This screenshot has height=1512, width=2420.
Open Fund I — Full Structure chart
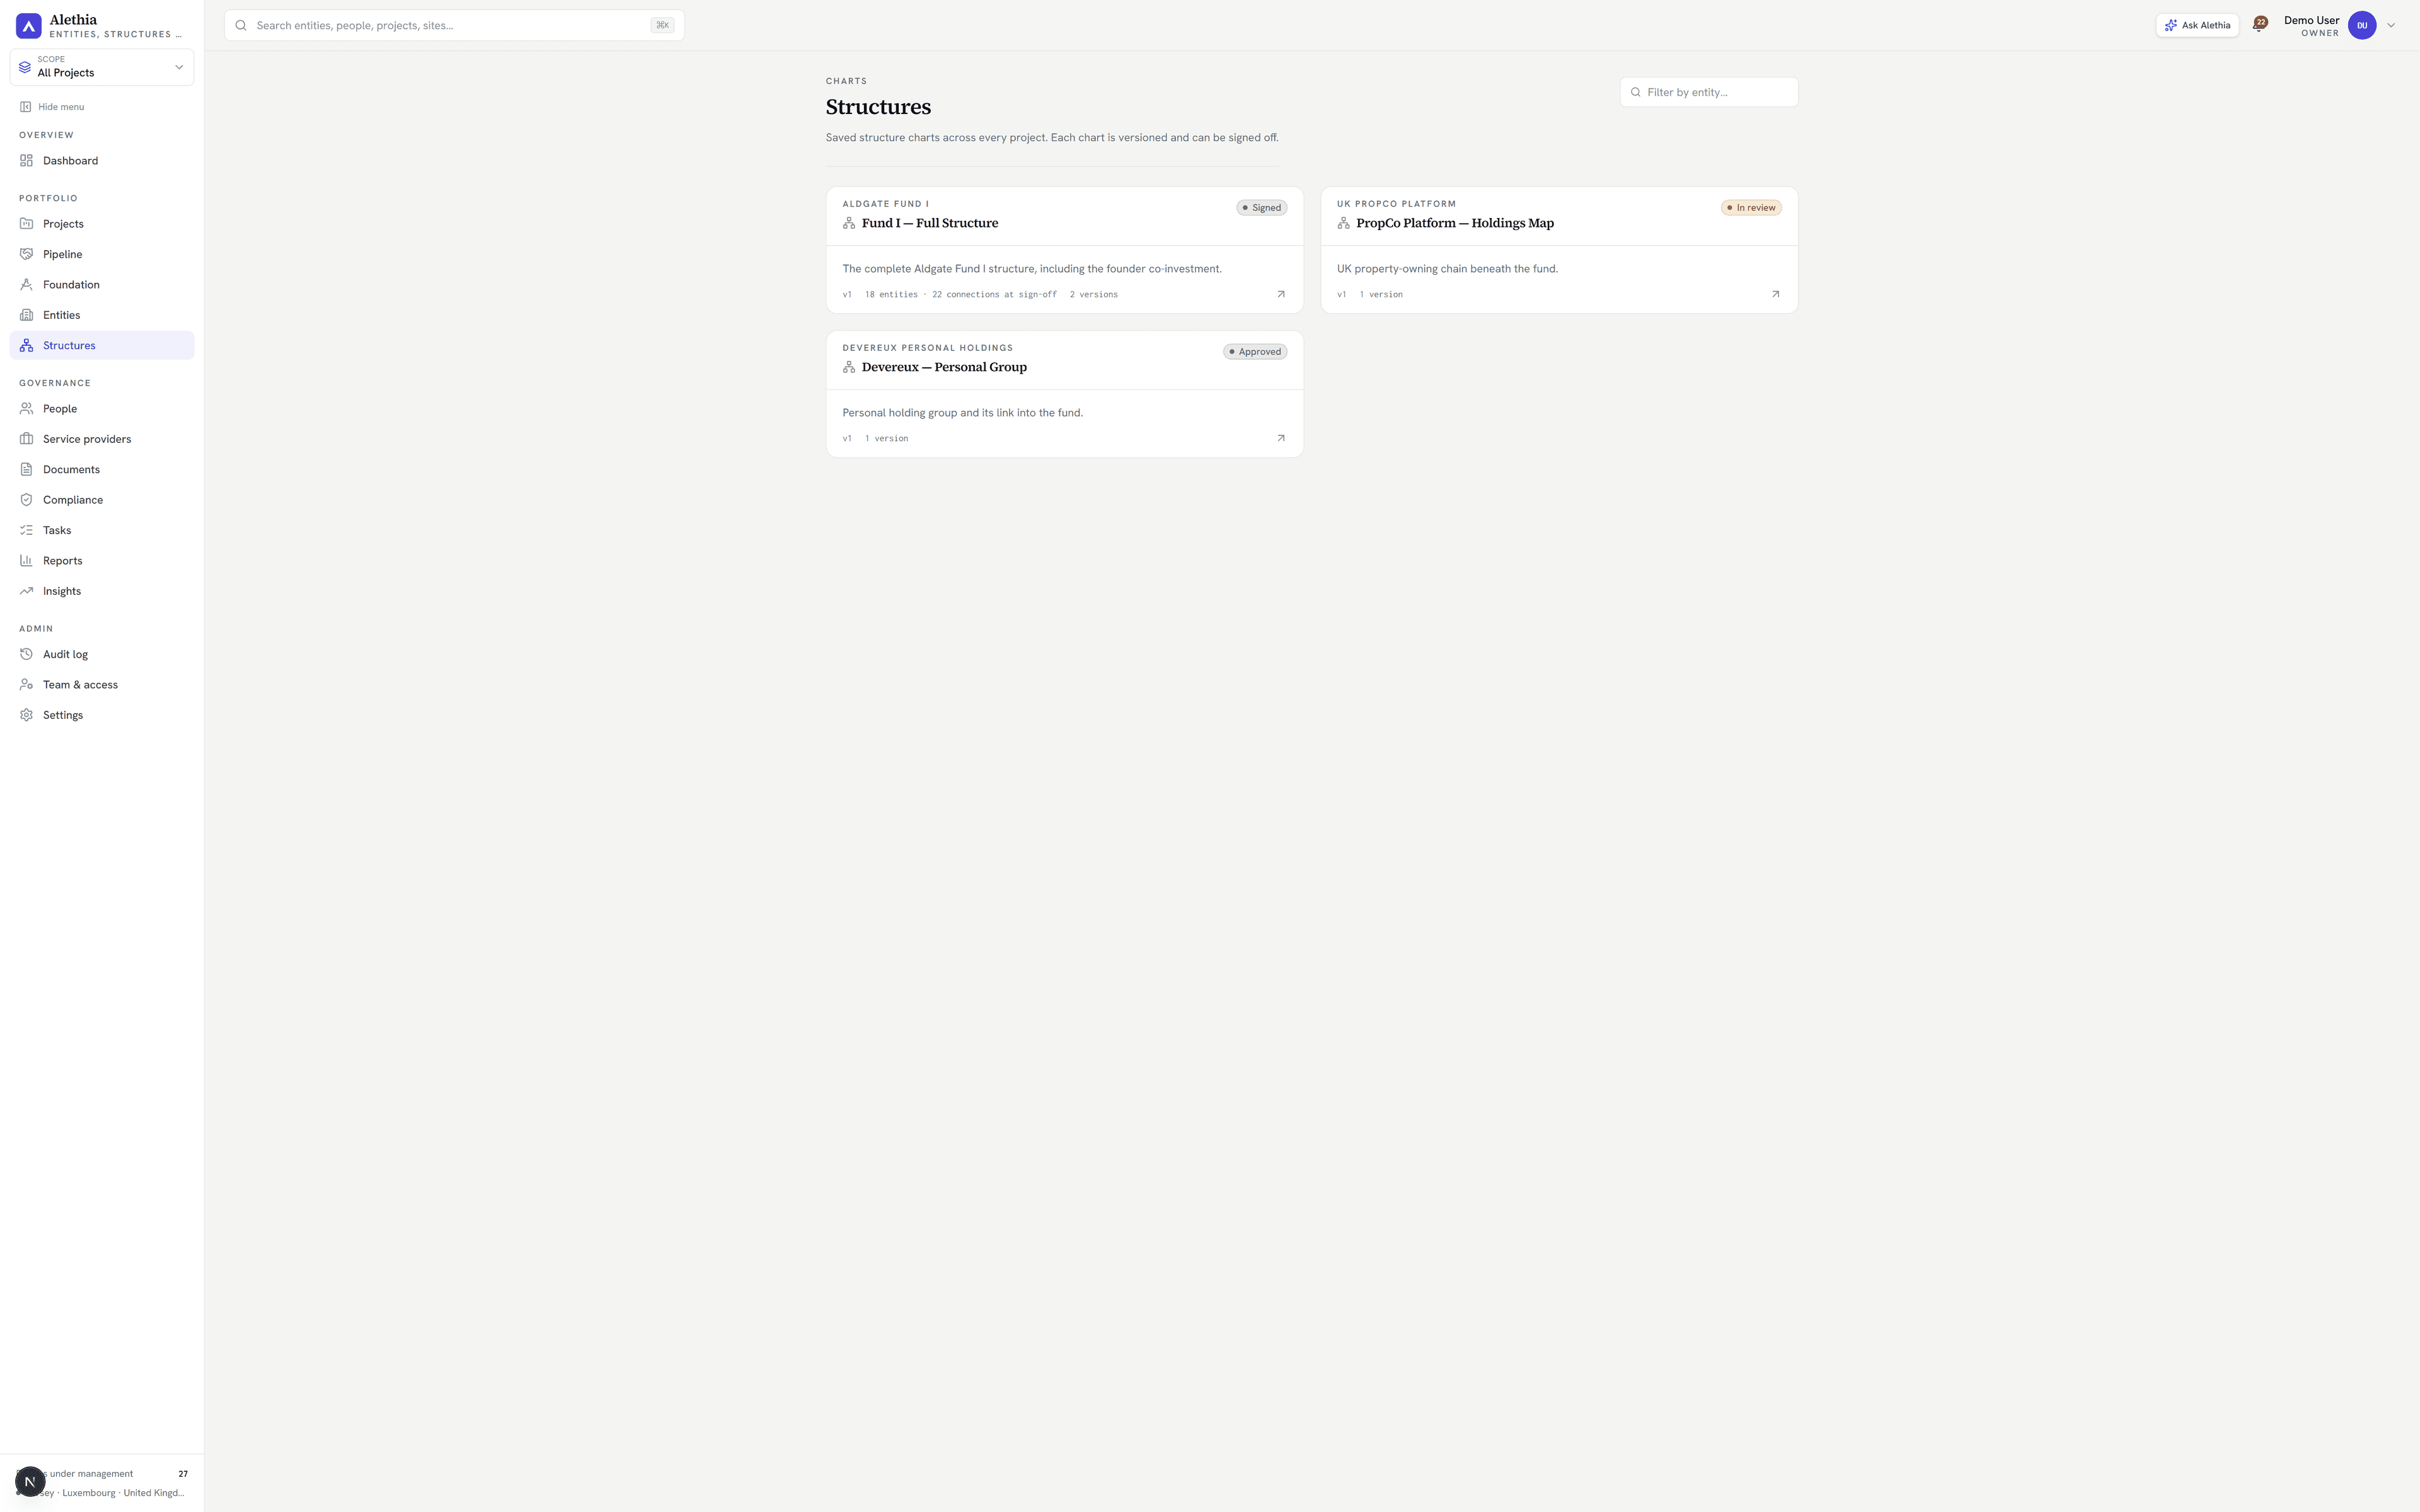tap(930, 223)
